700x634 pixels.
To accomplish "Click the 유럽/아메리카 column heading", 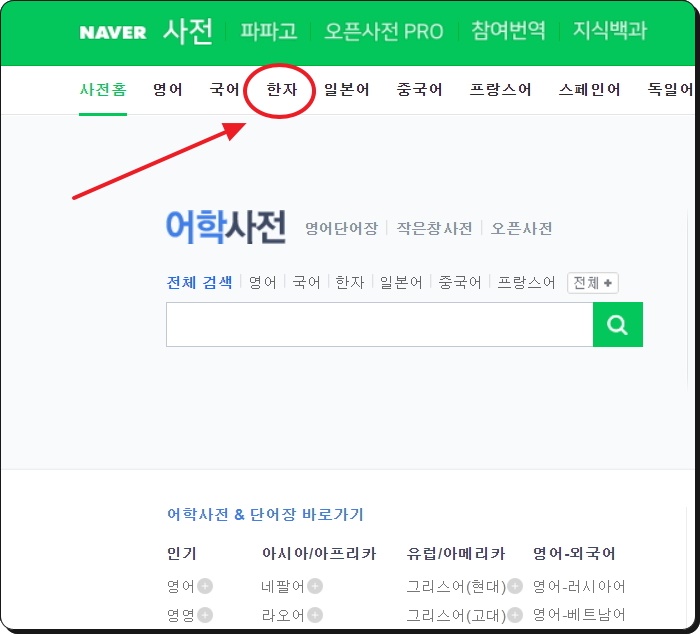I will [x=456, y=554].
